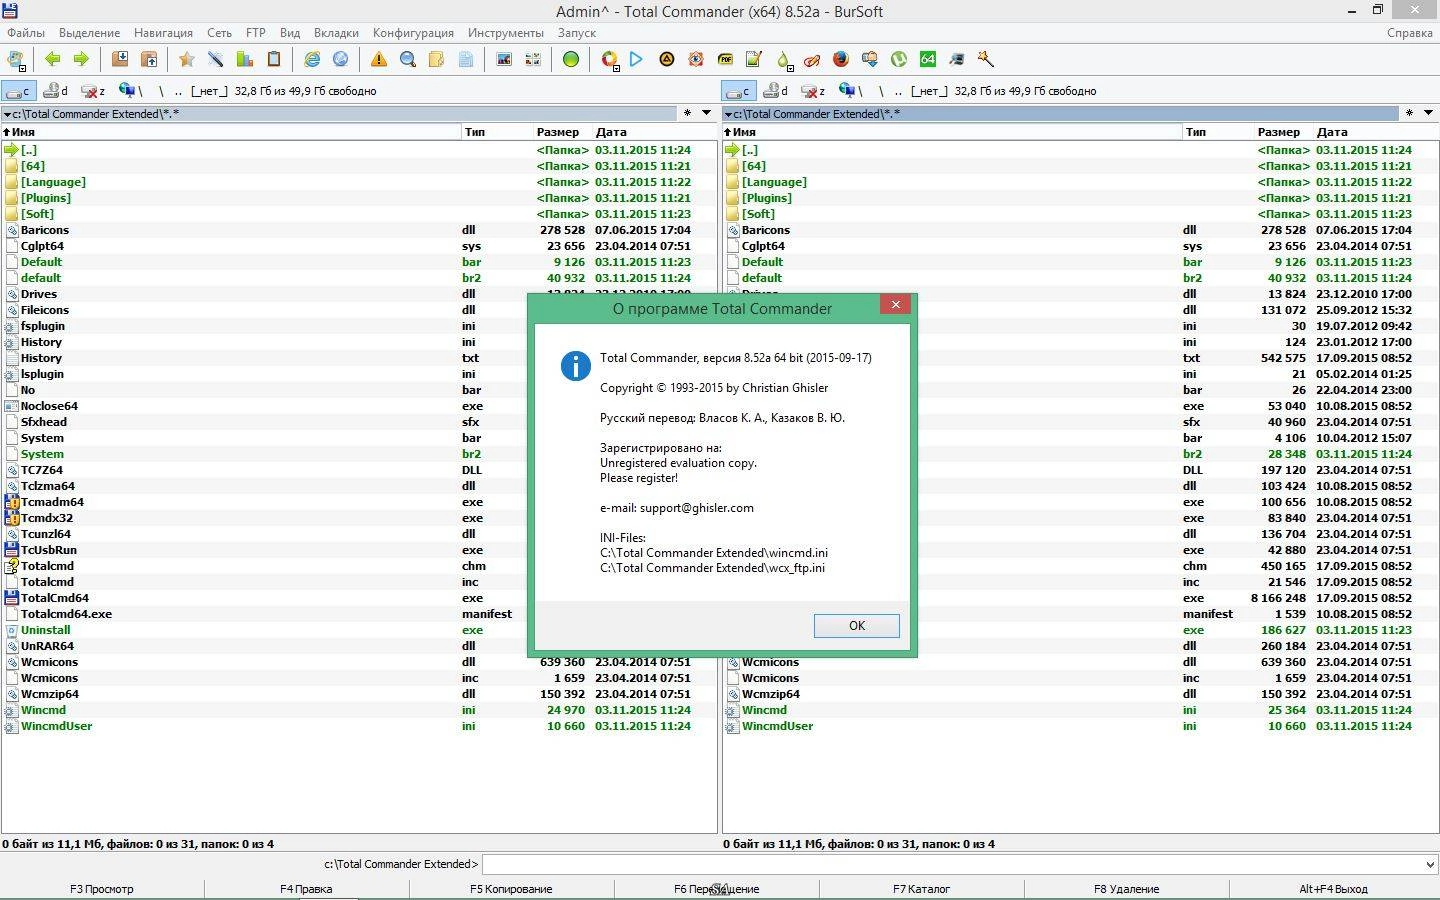Click the blue play triangle icon
1440x900 pixels.
point(636,60)
